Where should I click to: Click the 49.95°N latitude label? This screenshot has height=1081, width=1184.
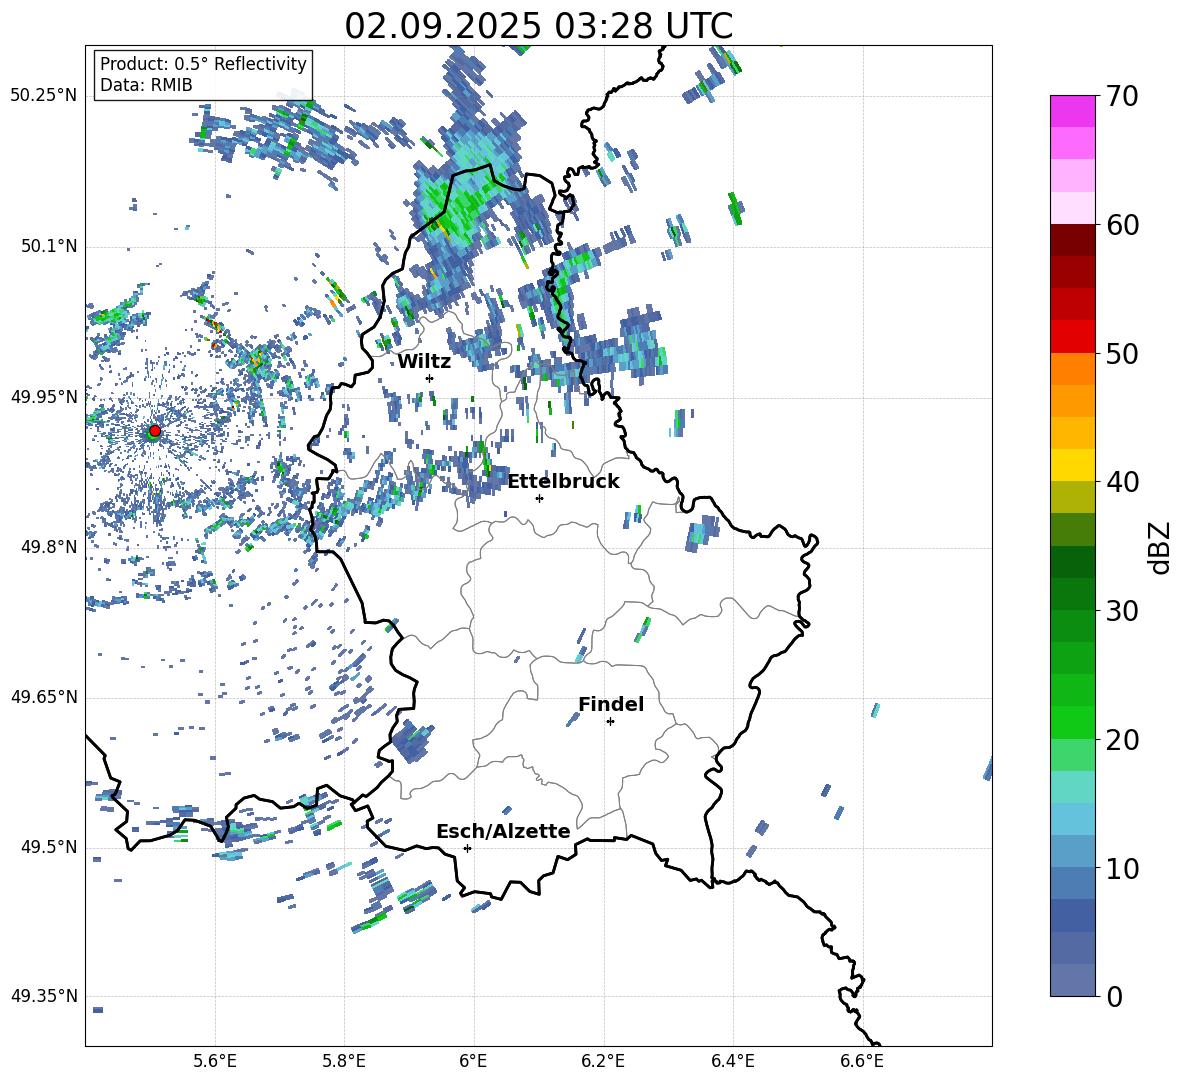point(44,396)
